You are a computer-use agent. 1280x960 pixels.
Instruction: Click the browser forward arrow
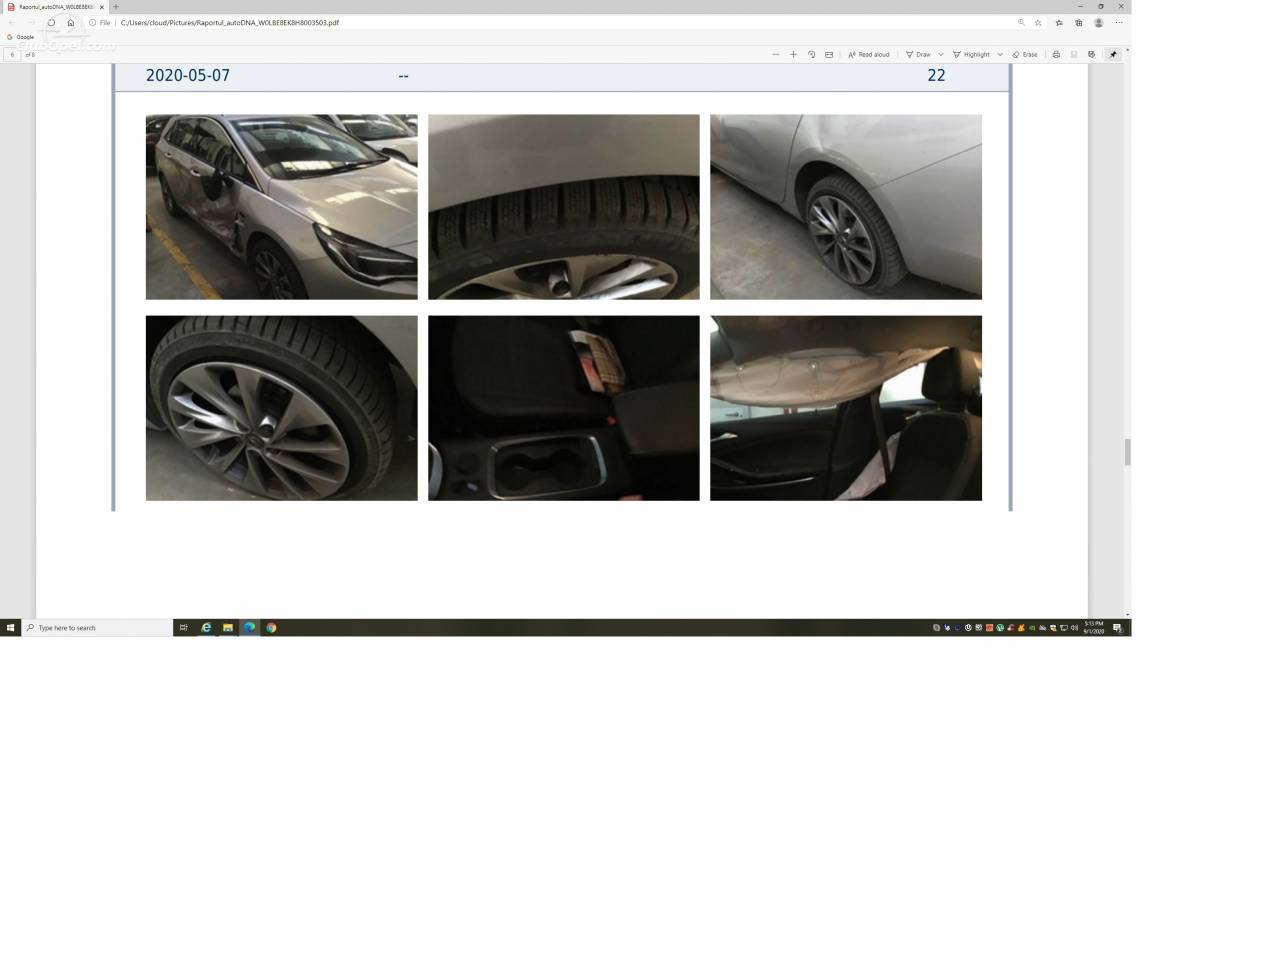pyautogui.click(x=31, y=22)
